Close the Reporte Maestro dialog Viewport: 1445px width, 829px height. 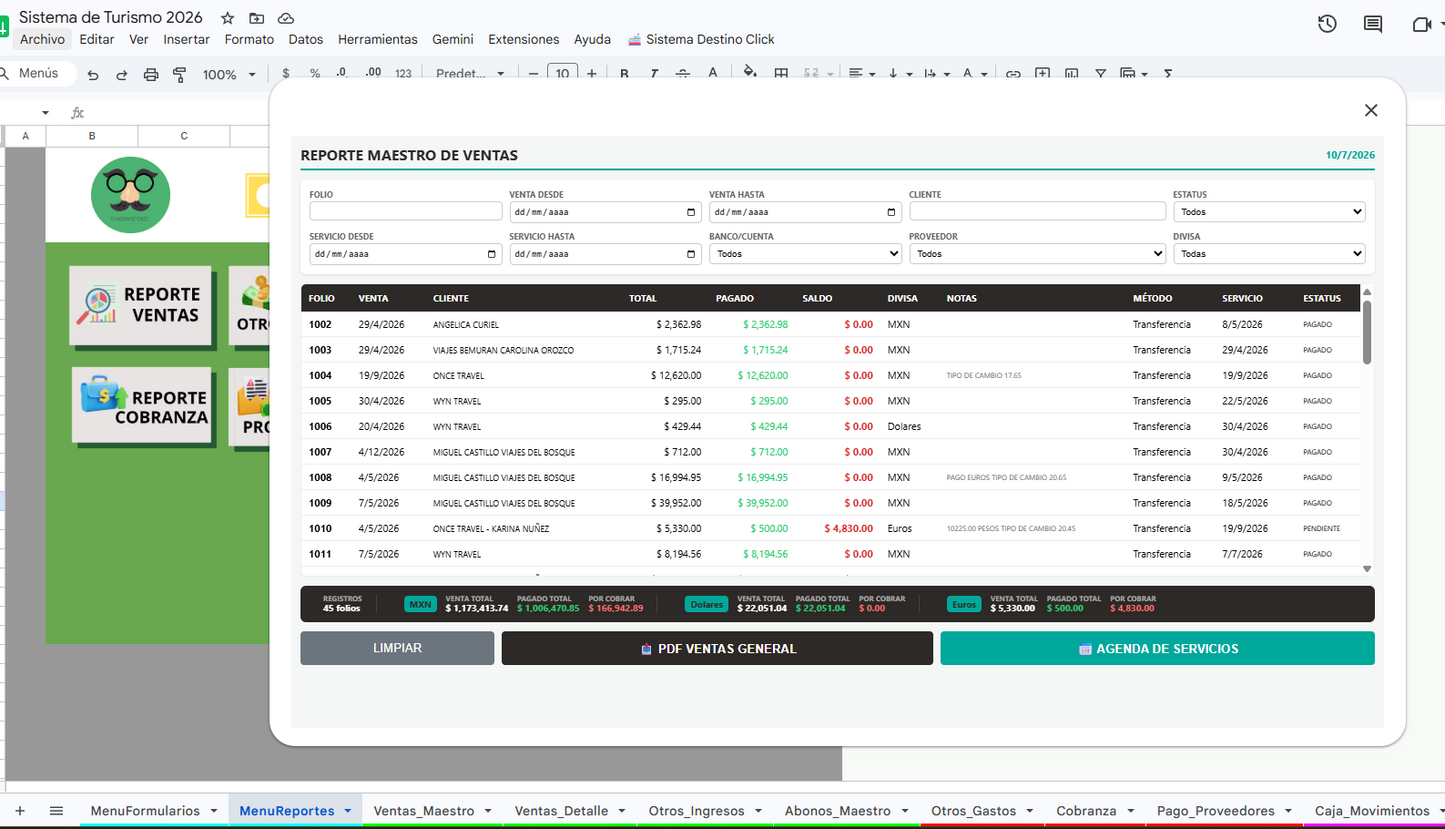click(1371, 110)
